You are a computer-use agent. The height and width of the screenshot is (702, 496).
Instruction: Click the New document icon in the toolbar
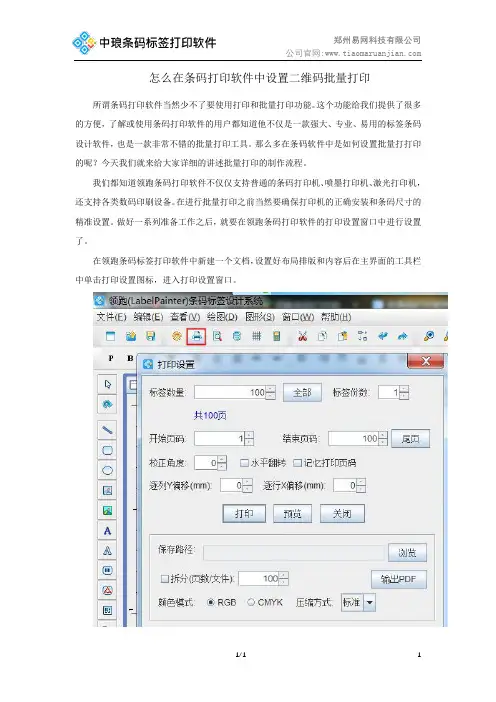[110, 336]
